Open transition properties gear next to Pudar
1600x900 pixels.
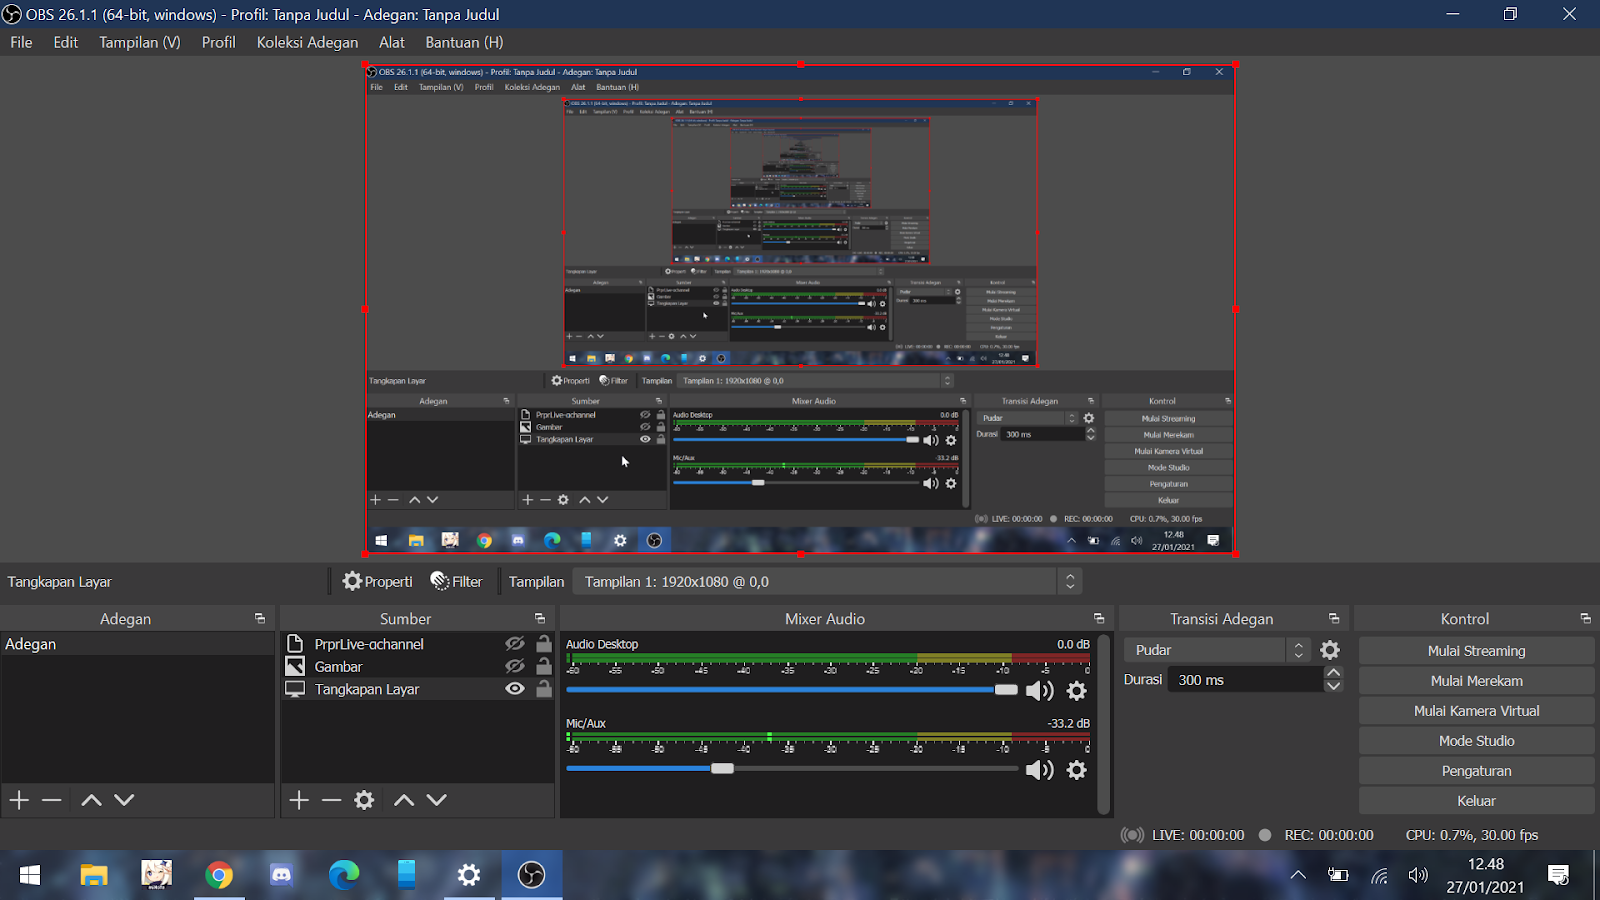(1330, 650)
